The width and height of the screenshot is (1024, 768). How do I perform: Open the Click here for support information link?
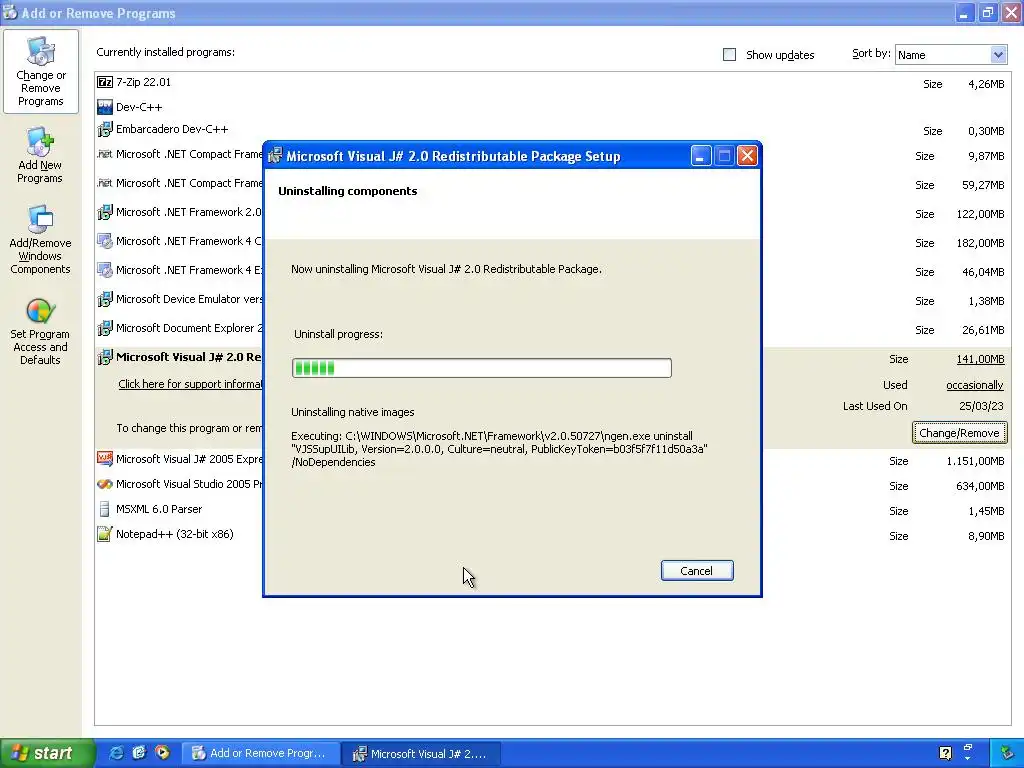[190, 384]
